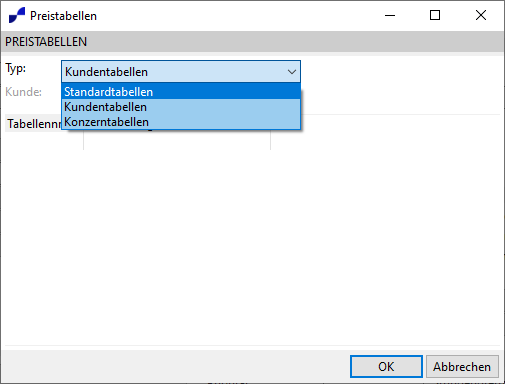Sort by the Tabellennr column header

pyautogui.click(x=33, y=124)
